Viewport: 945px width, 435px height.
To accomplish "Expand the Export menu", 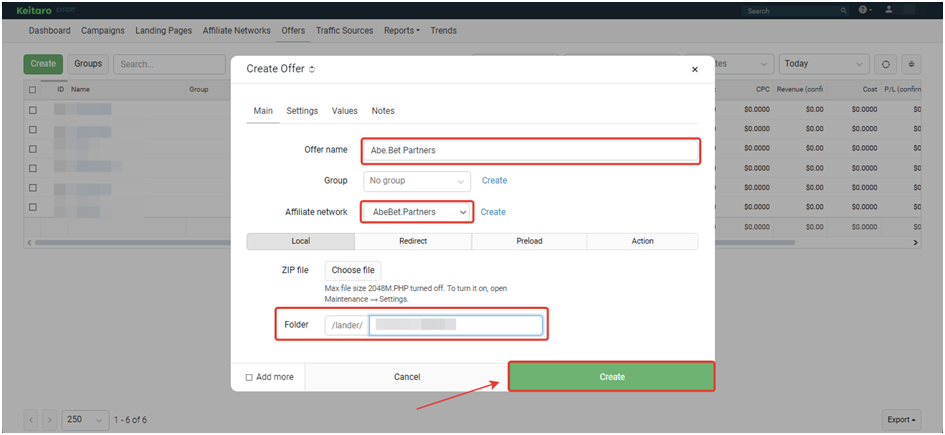I will [902, 419].
